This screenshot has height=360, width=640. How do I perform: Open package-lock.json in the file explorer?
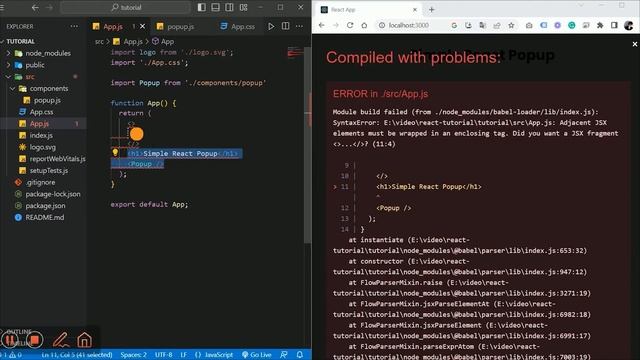point(53,194)
